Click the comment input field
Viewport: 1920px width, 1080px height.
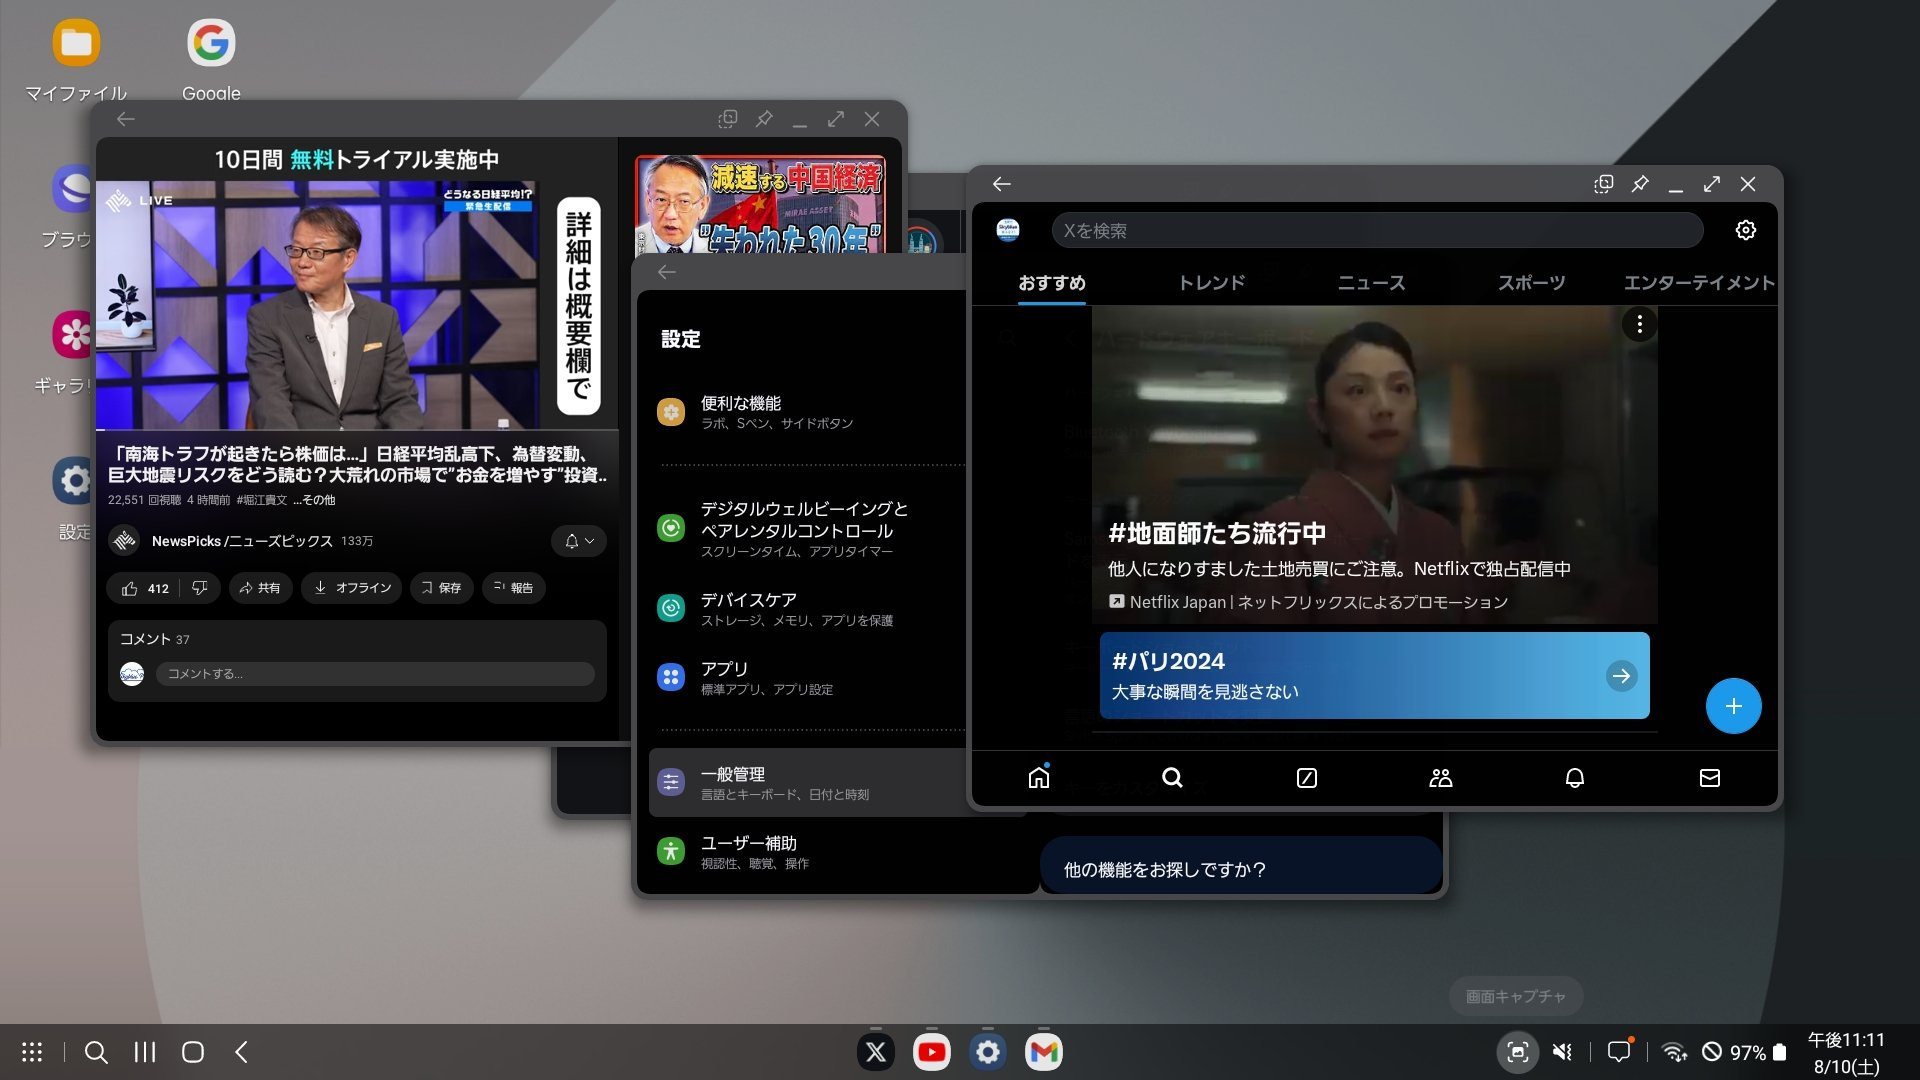point(375,674)
